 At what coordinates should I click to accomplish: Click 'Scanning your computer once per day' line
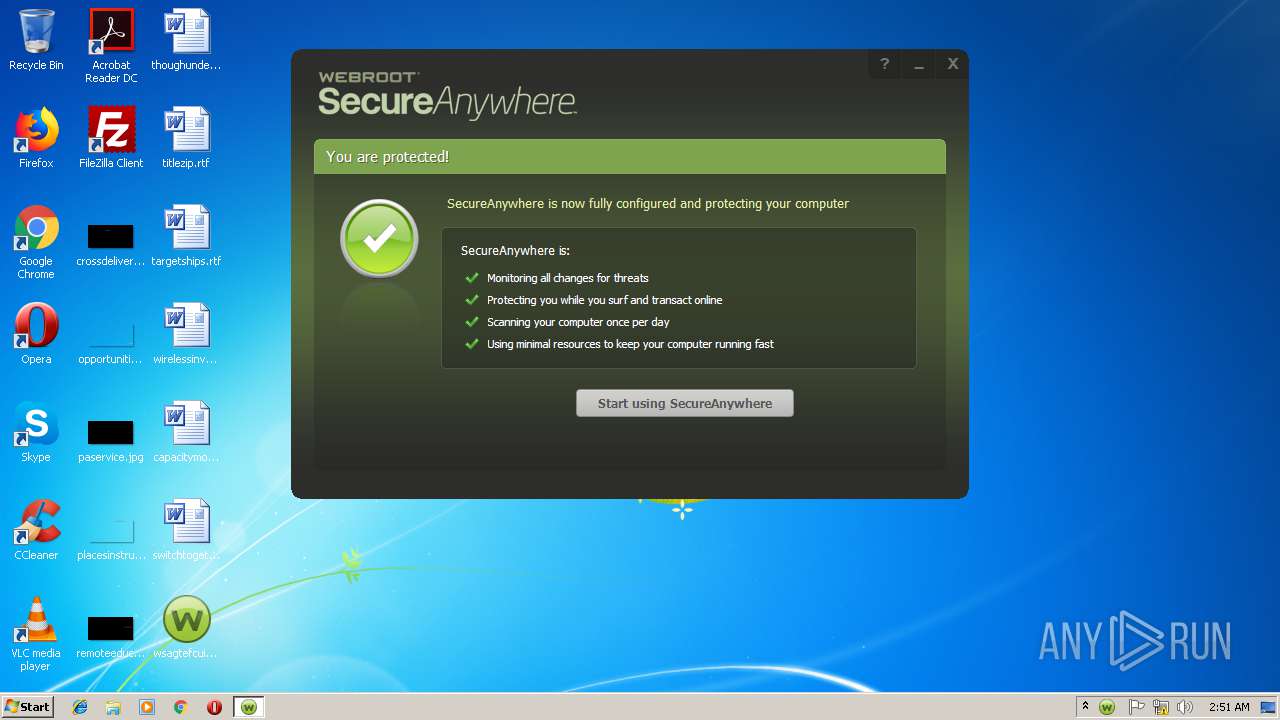[578, 322]
